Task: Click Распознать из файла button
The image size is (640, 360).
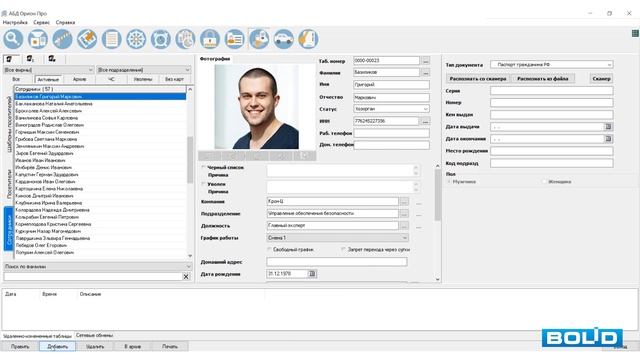Action: [543, 79]
